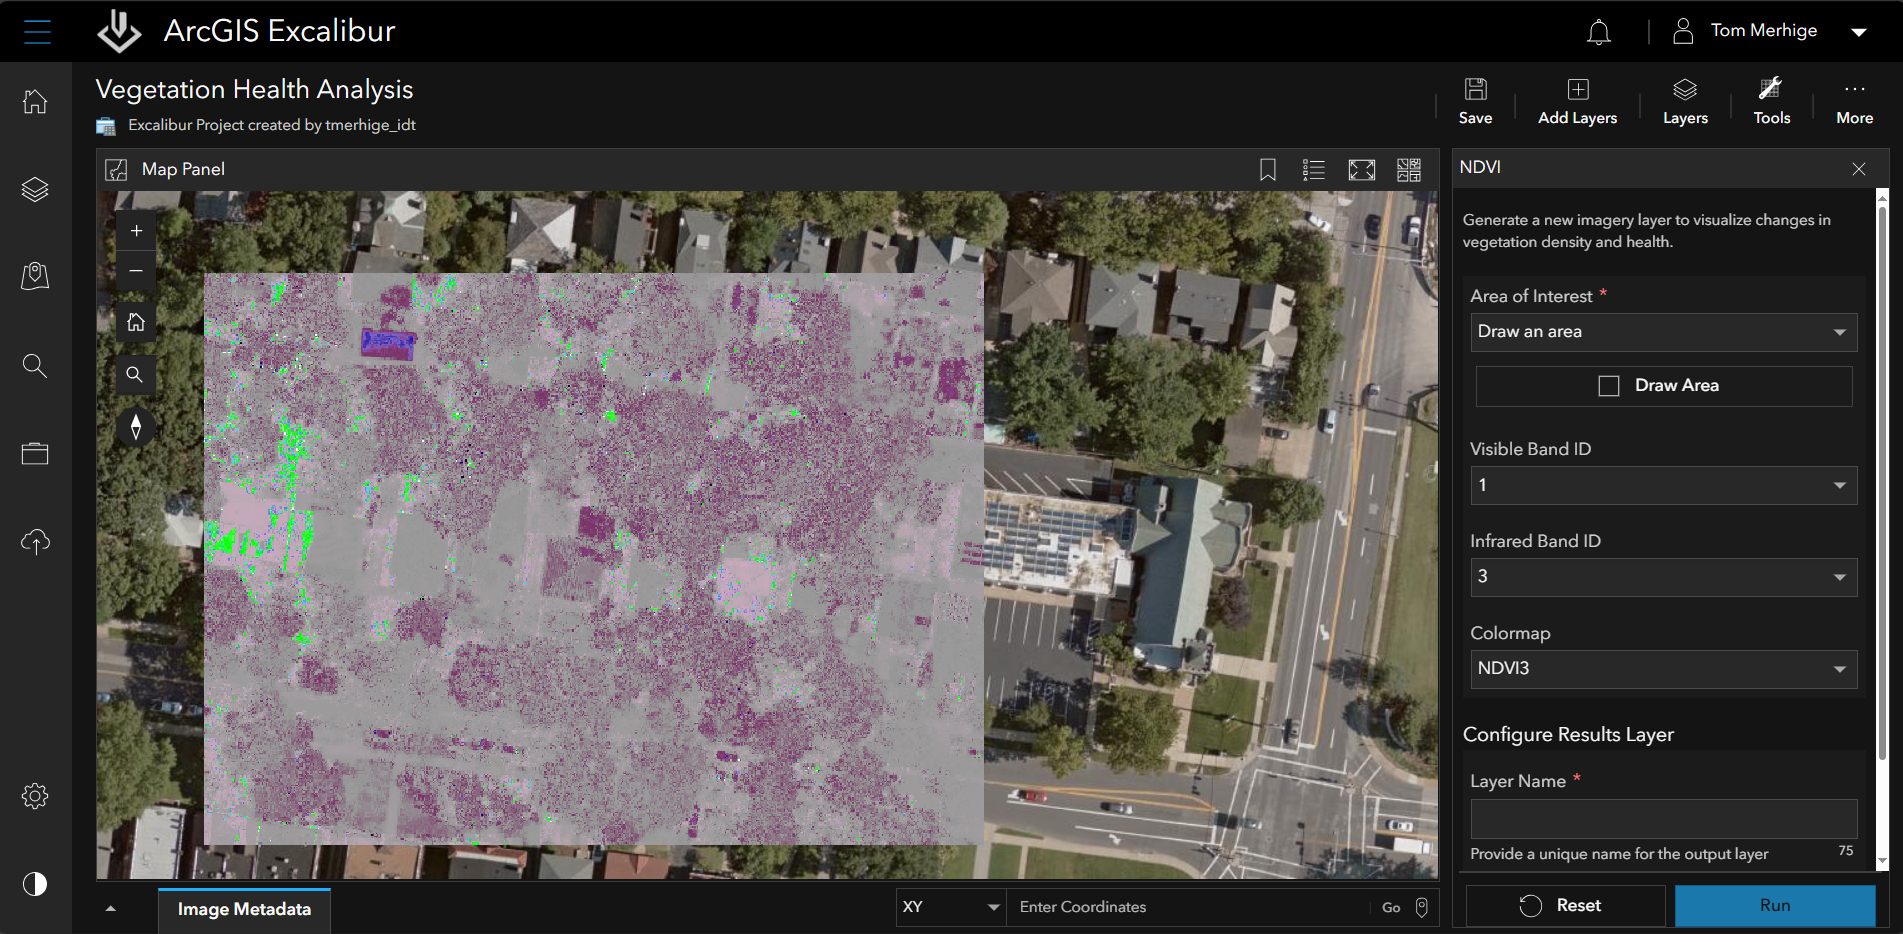Click the user profile icon

pos(1683,31)
